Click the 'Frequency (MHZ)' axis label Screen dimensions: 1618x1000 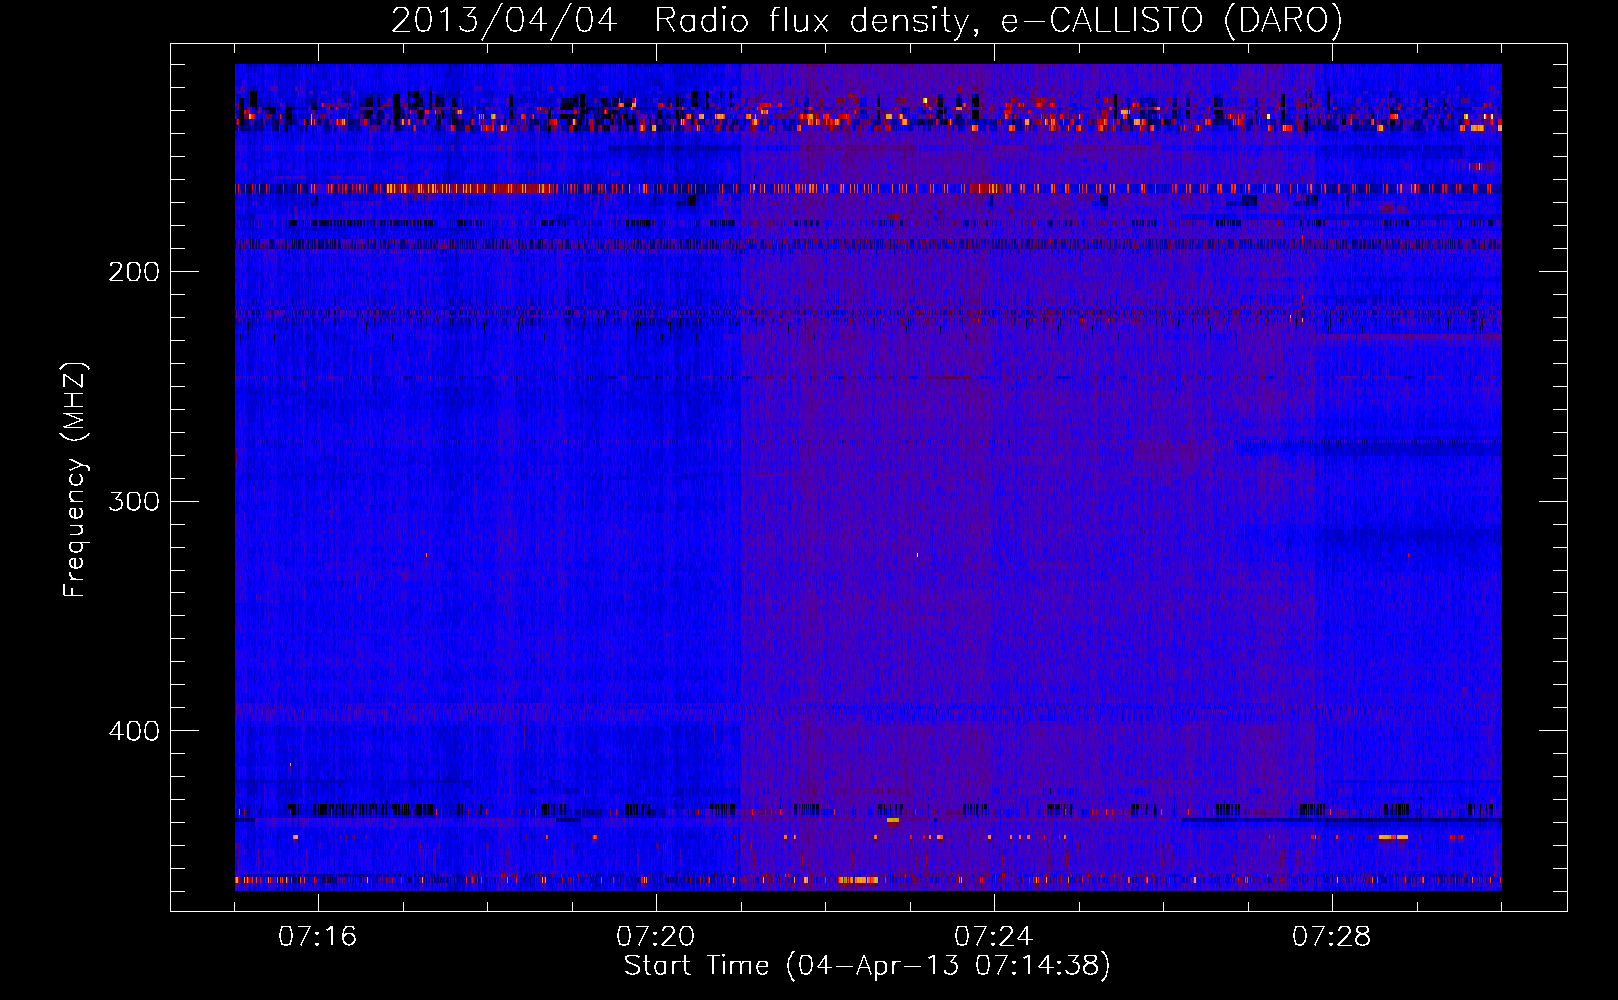coord(75,479)
